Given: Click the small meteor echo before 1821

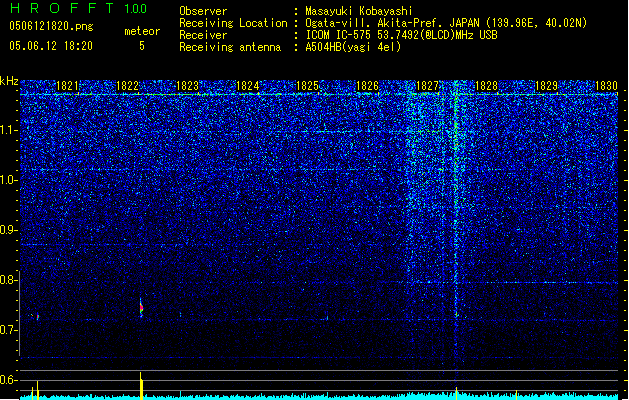Looking at the screenshot, I should [x=38, y=317].
